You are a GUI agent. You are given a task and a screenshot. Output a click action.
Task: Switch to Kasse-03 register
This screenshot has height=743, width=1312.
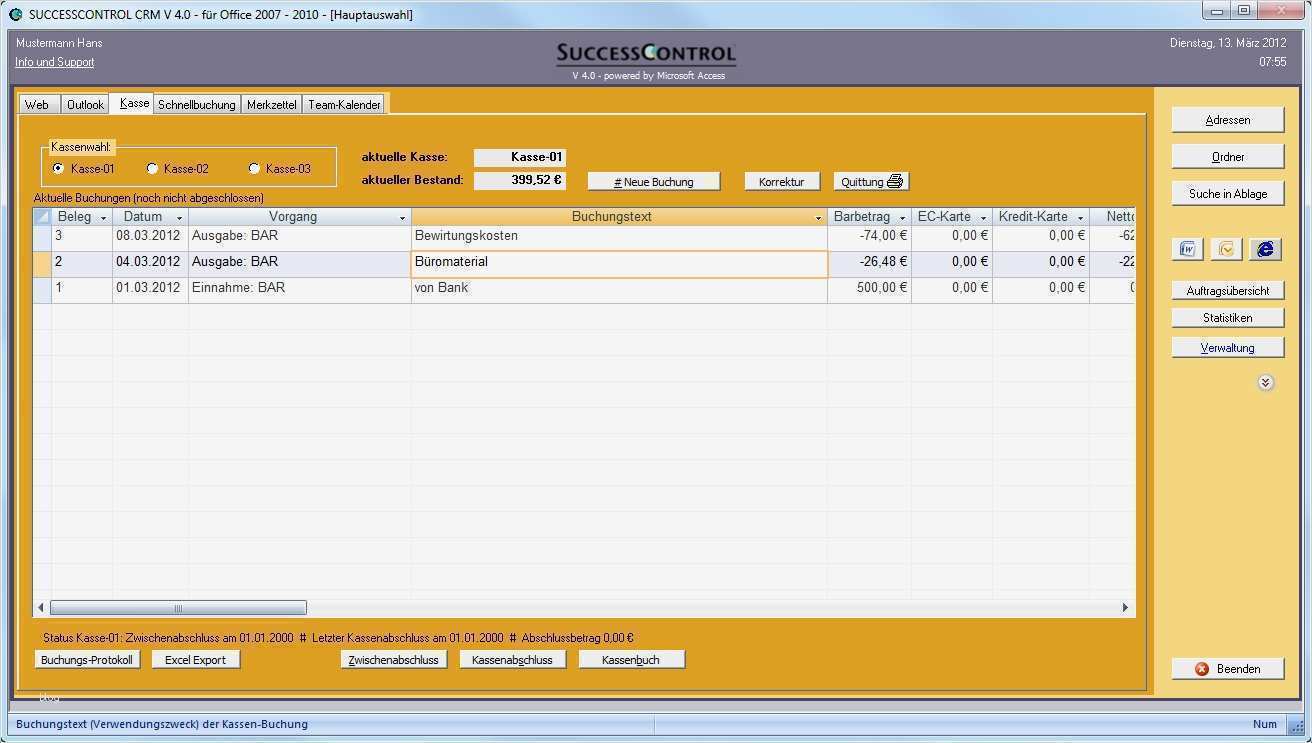pyautogui.click(x=254, y=168)
